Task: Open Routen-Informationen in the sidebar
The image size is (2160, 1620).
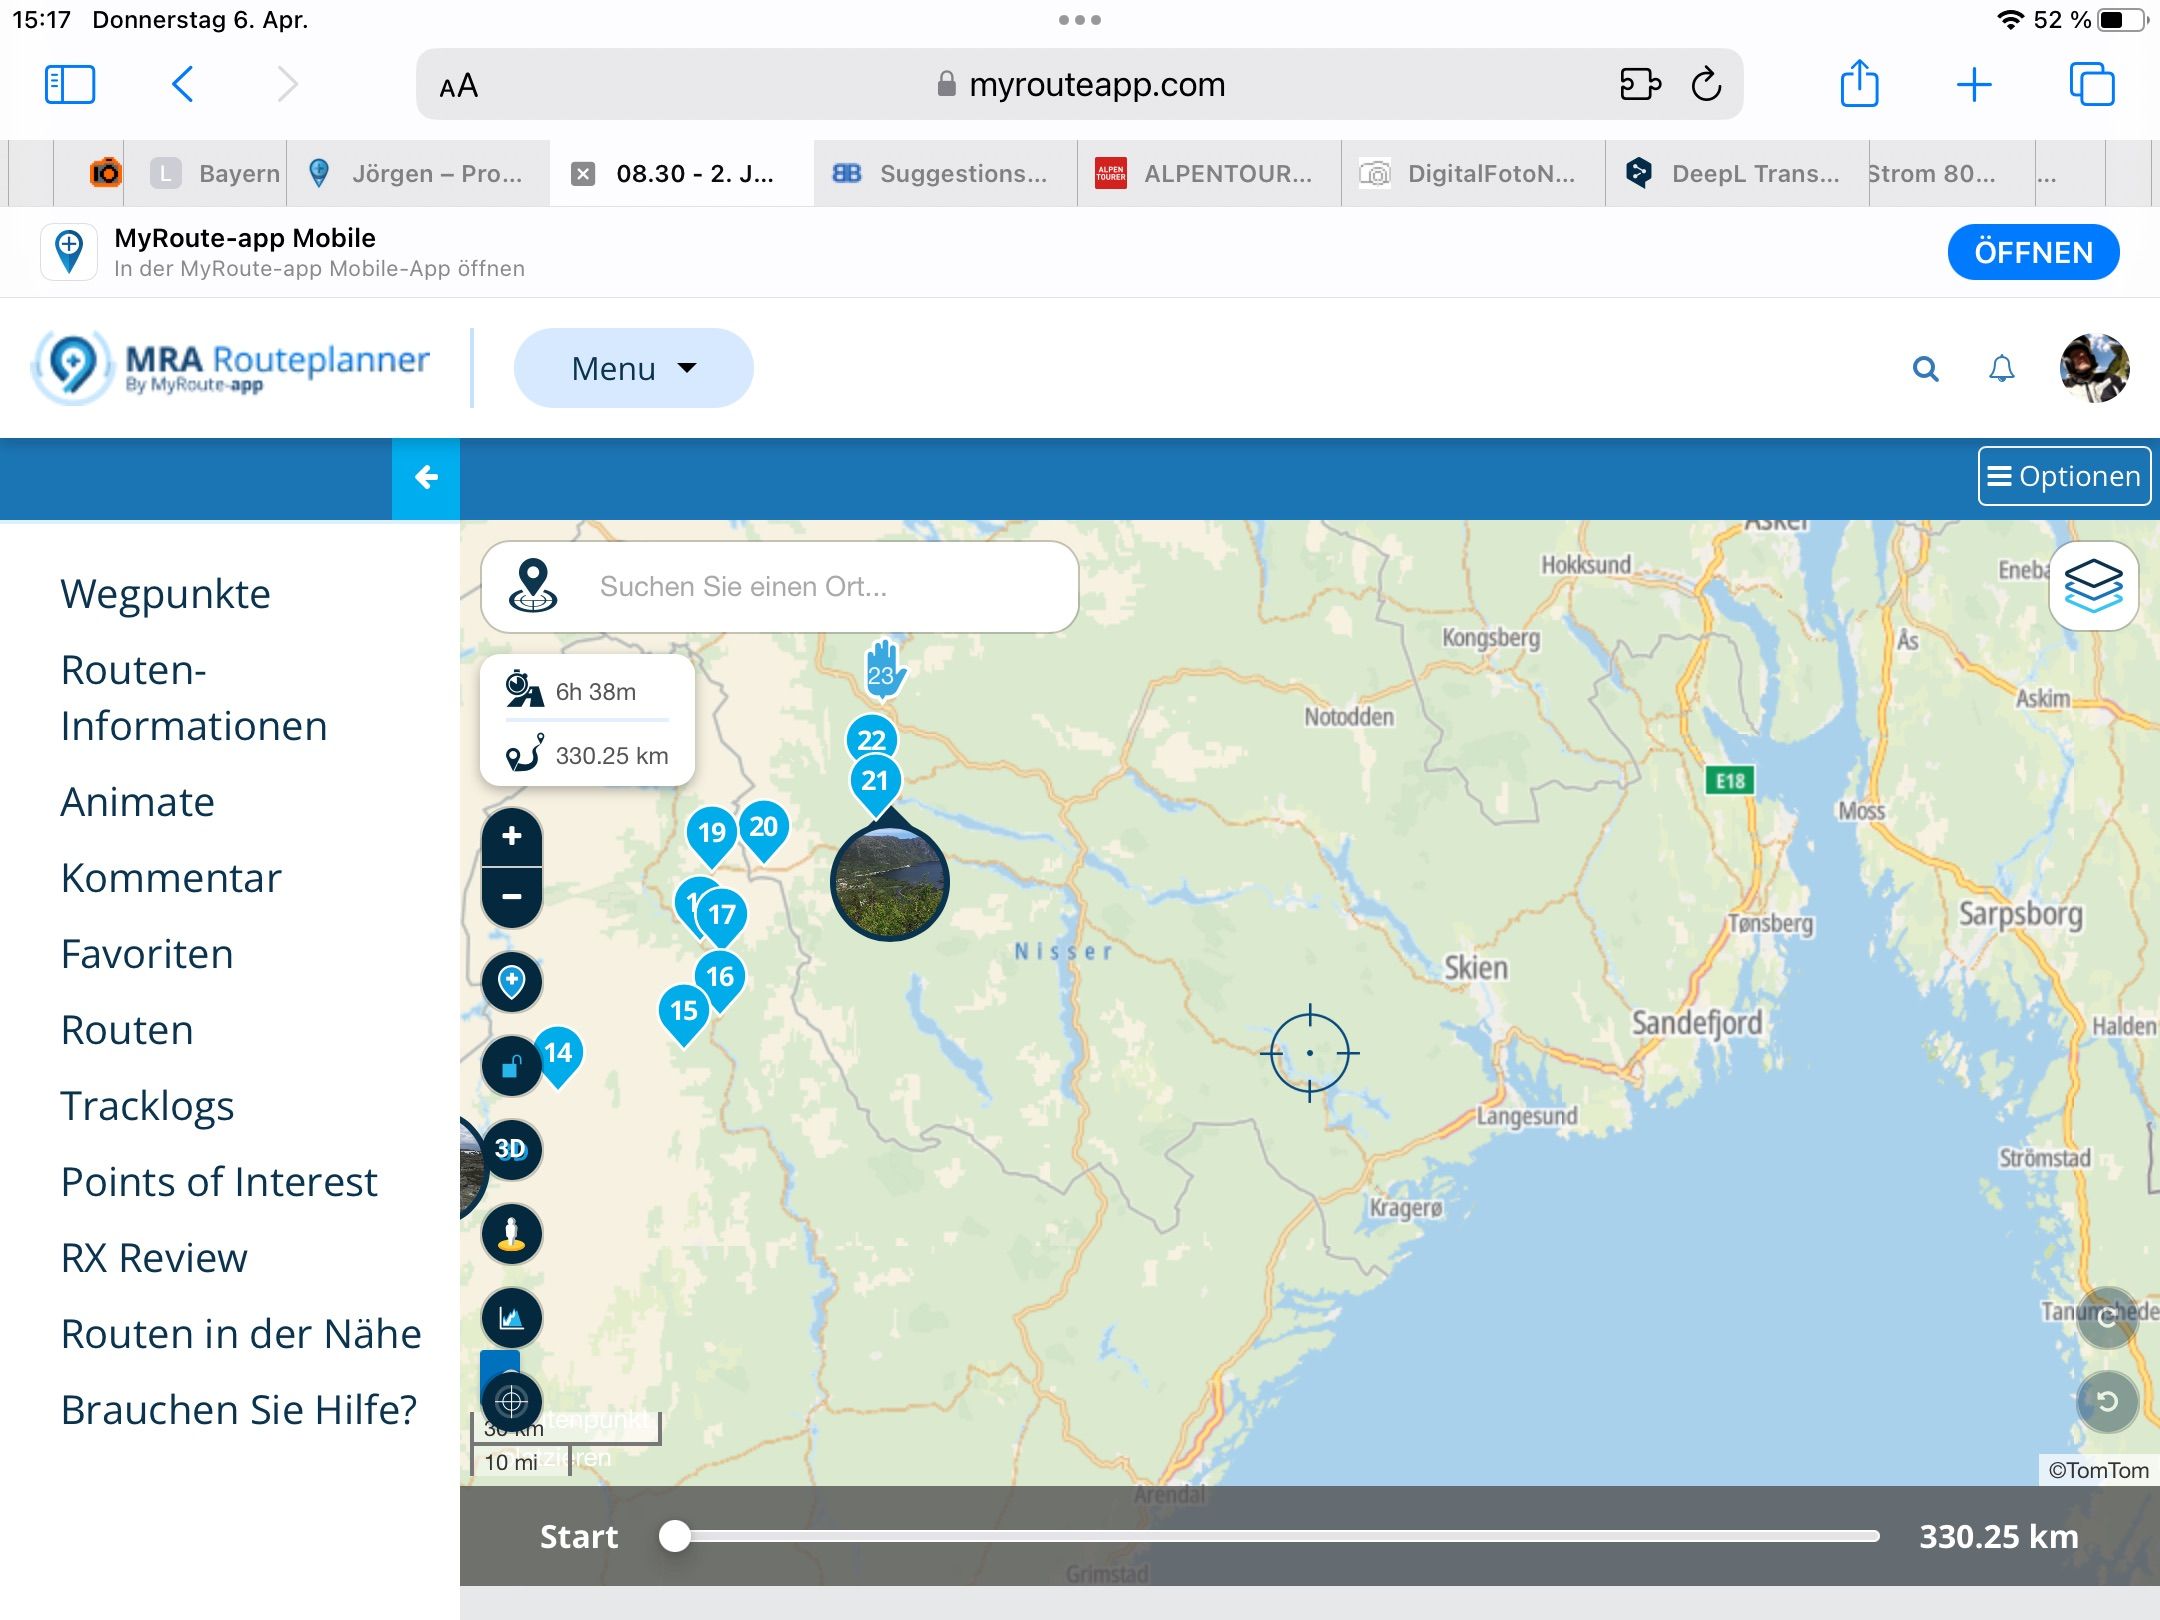Action: point(194,698)
